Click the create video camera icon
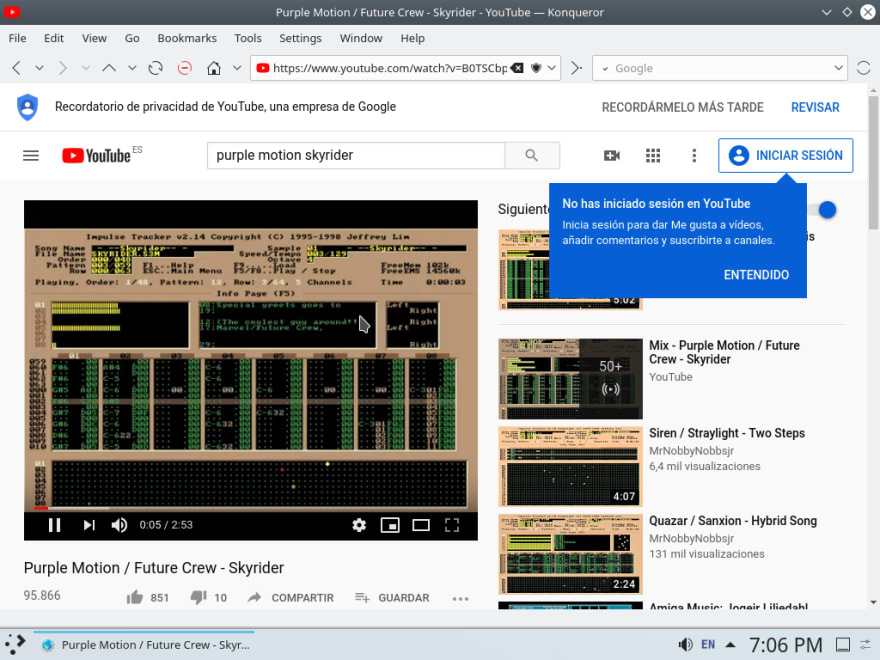This screenshot has width=880, height=660. [612, 155]
